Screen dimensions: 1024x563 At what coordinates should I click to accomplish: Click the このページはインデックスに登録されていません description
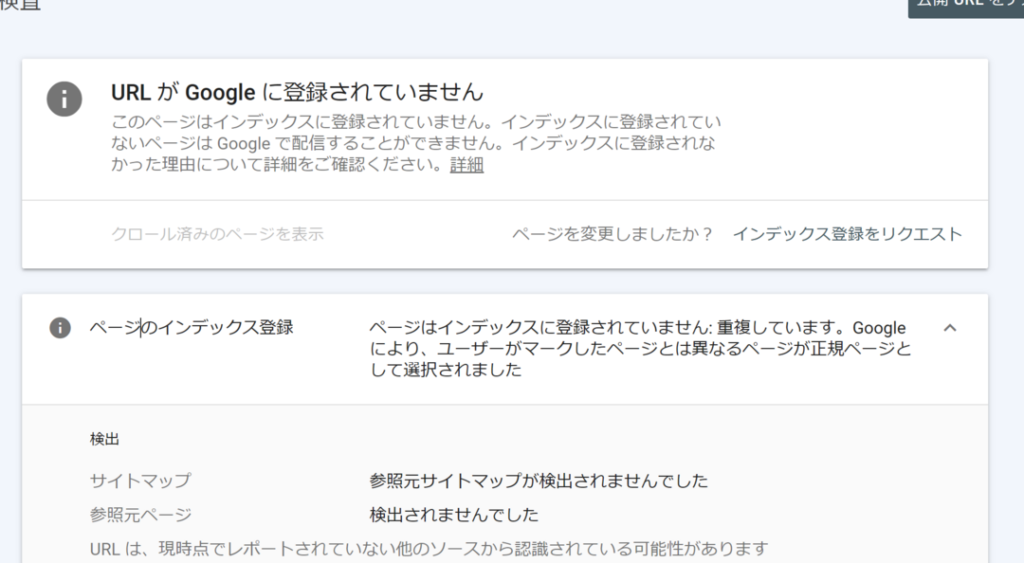pos(416,143)
